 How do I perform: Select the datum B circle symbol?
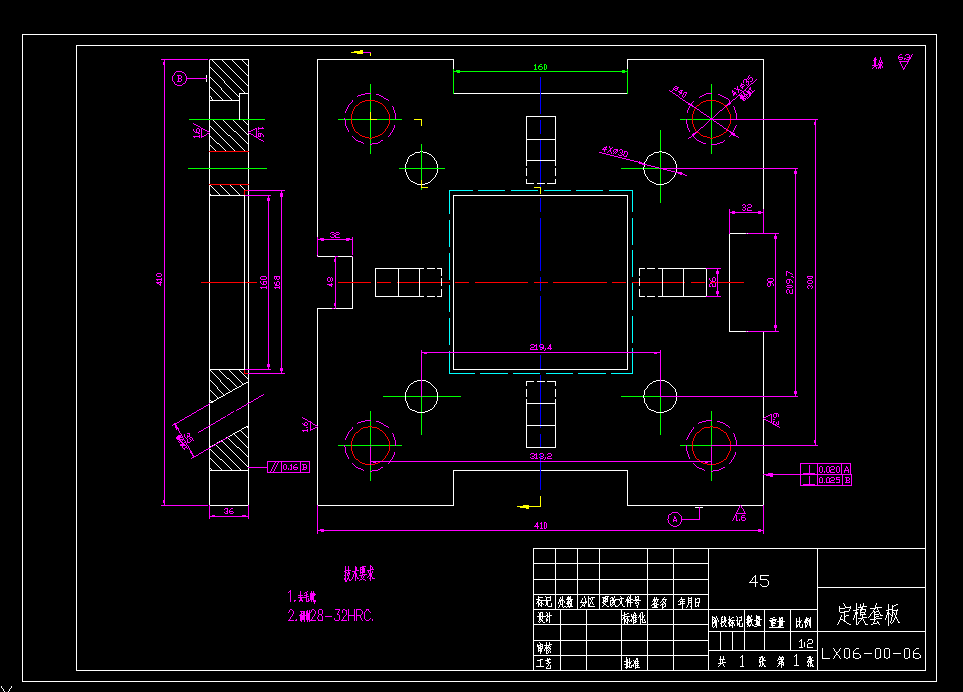179,79
